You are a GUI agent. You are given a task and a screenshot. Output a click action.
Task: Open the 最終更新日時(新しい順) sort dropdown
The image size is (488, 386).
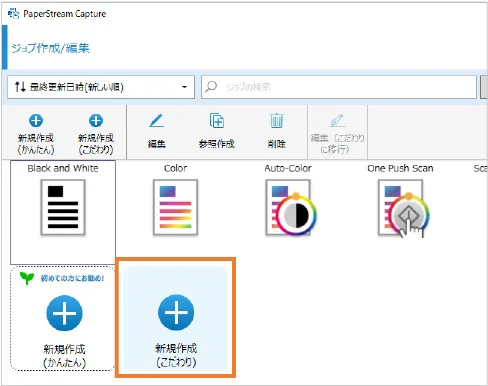[x=101, y=87]
